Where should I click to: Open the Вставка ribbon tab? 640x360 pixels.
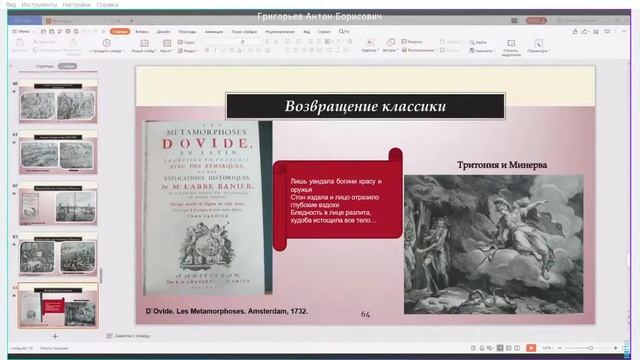pyautogui.click(x=142, y=31)
